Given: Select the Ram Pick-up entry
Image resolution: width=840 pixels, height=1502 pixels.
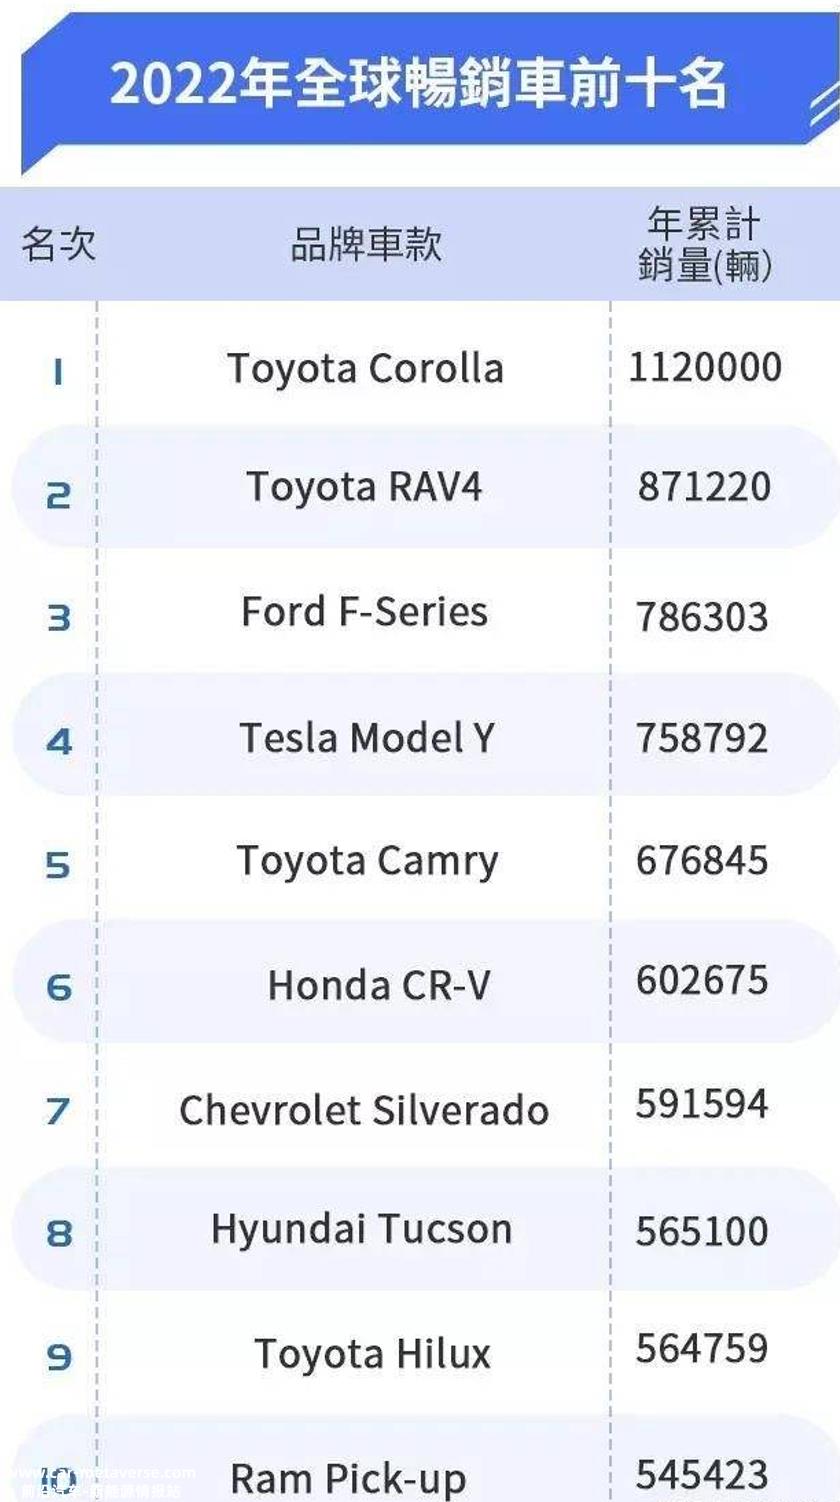Looking at the screenshot, I should point(348,1479).
